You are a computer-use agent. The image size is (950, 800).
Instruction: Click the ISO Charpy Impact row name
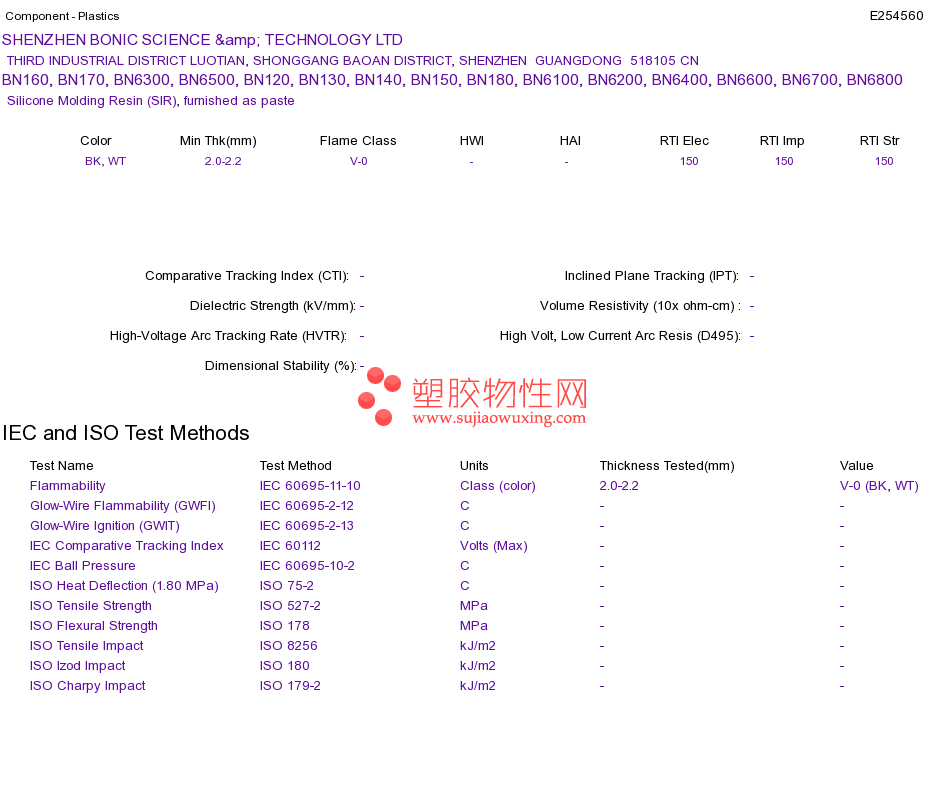coord(88,685)
